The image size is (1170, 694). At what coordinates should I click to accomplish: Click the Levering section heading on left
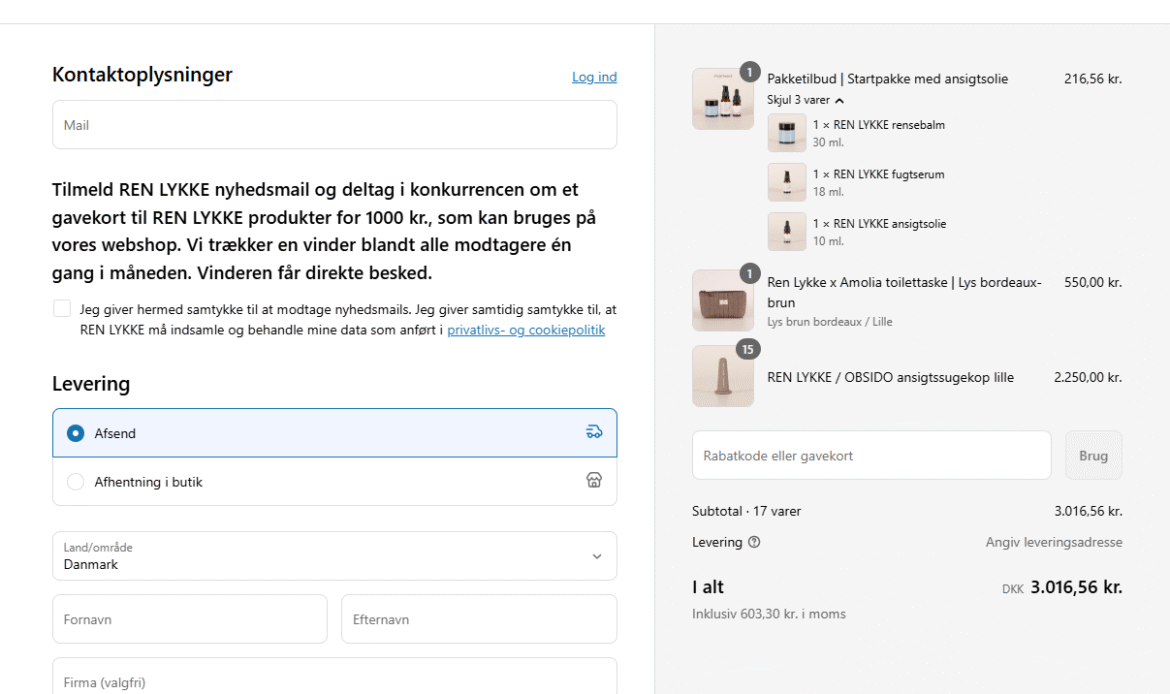pos(91,384)
